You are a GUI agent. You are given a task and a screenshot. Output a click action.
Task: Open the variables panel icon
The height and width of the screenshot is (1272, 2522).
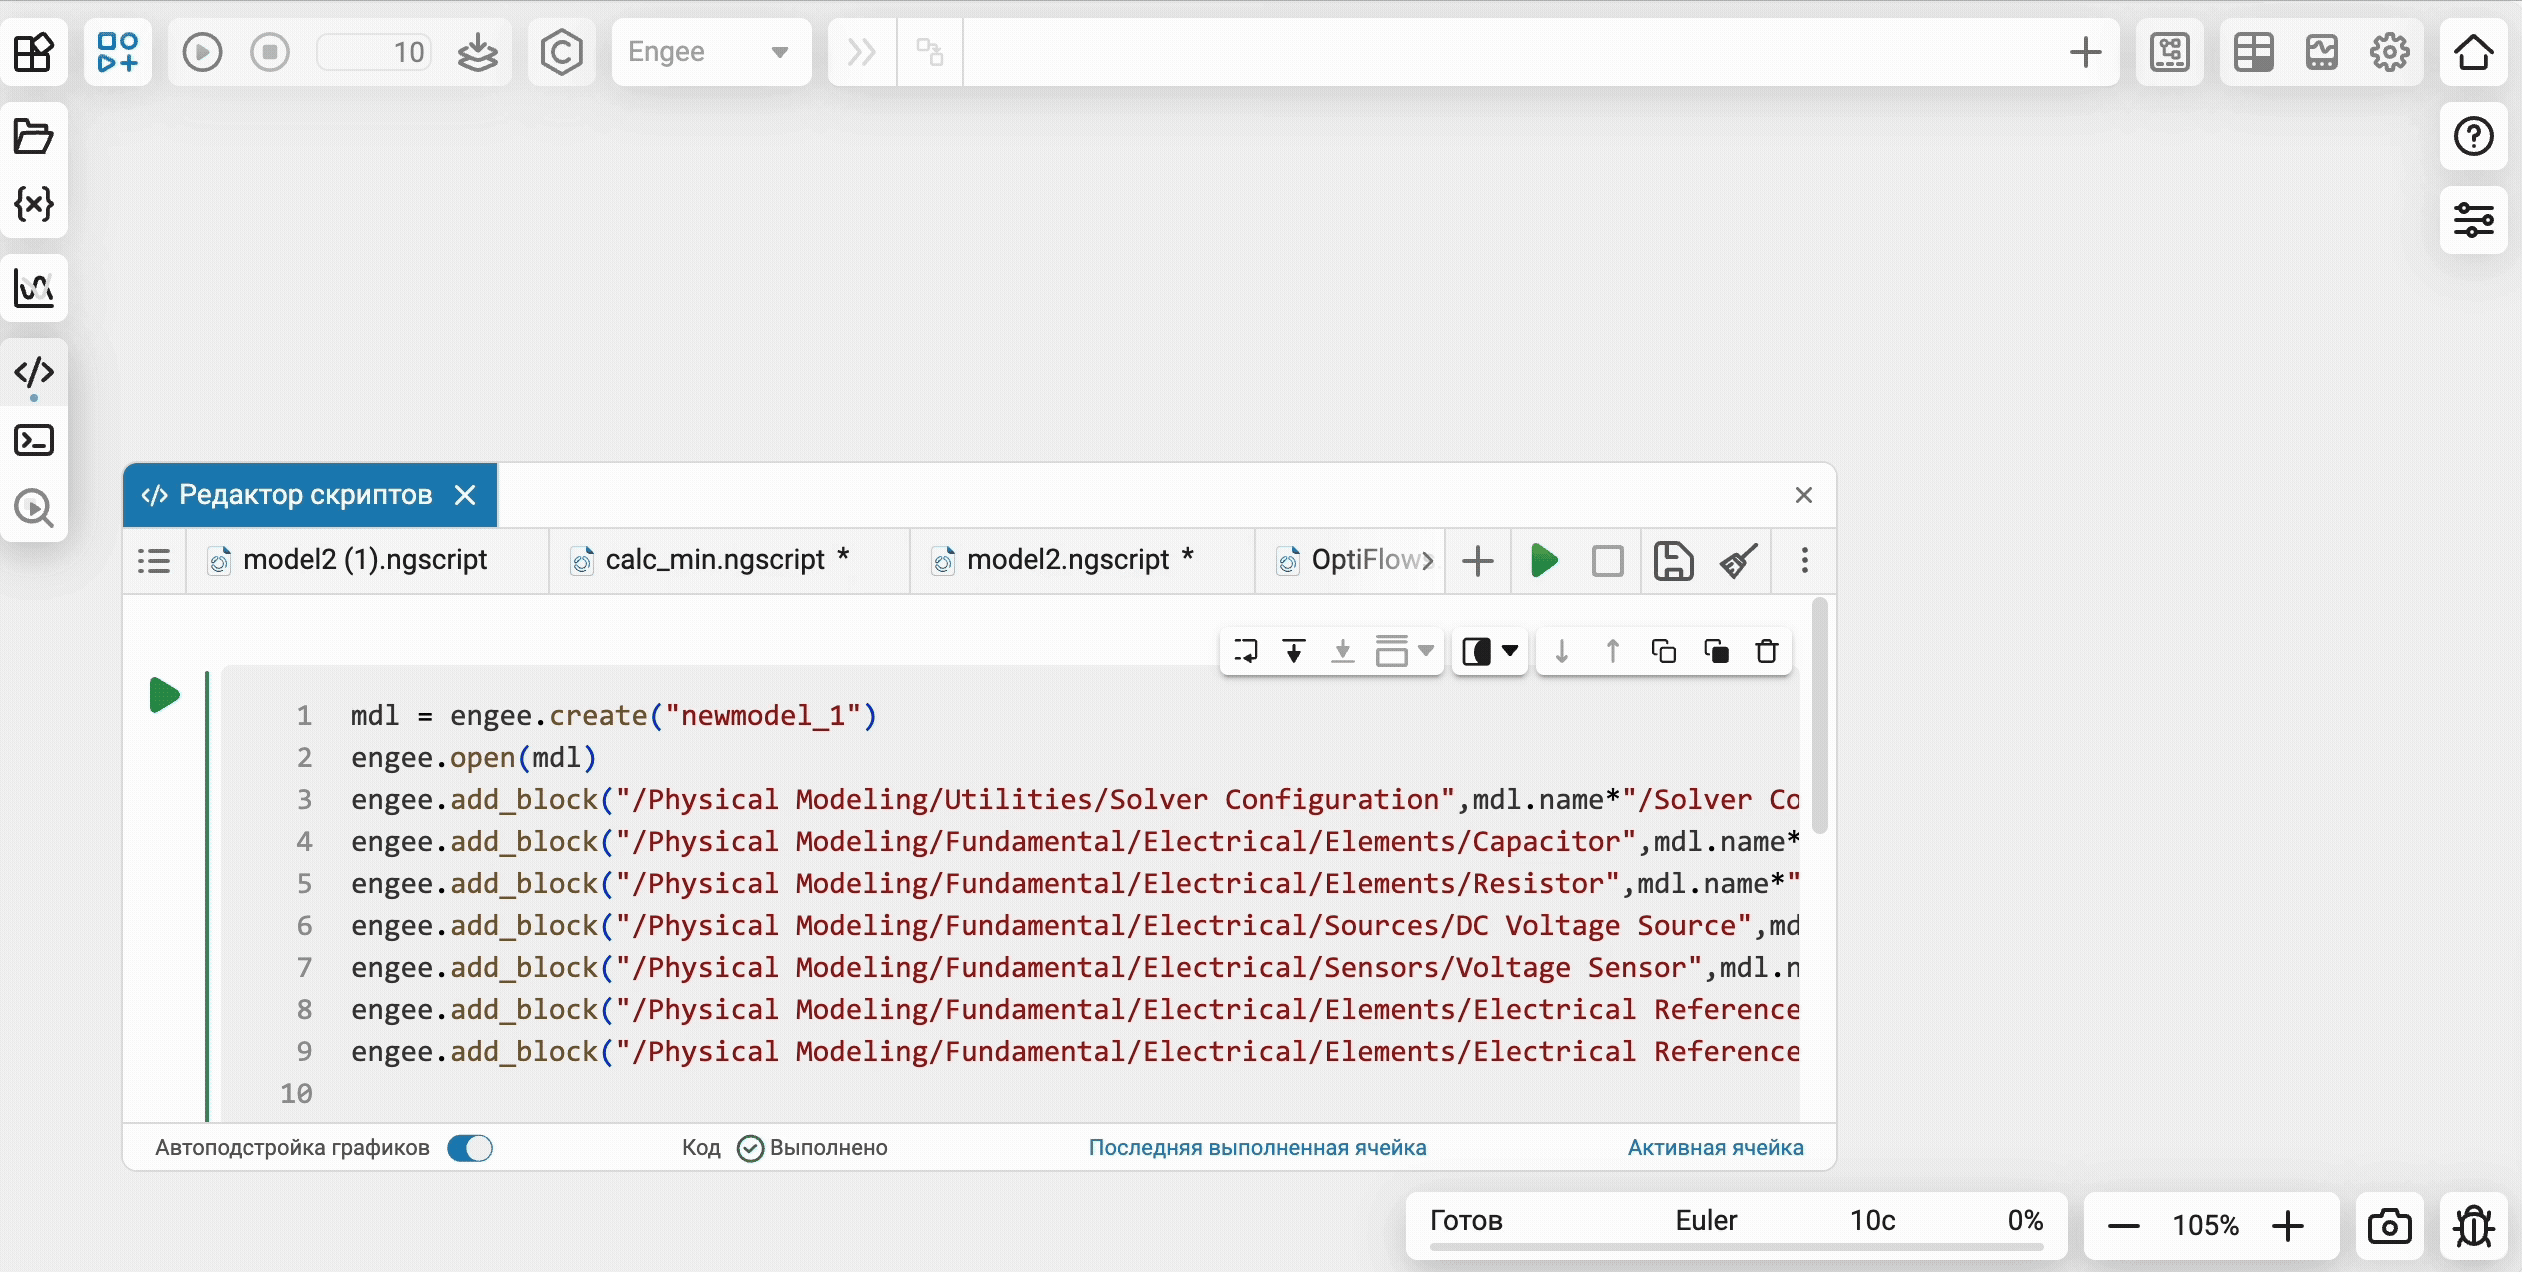(33, 204)
